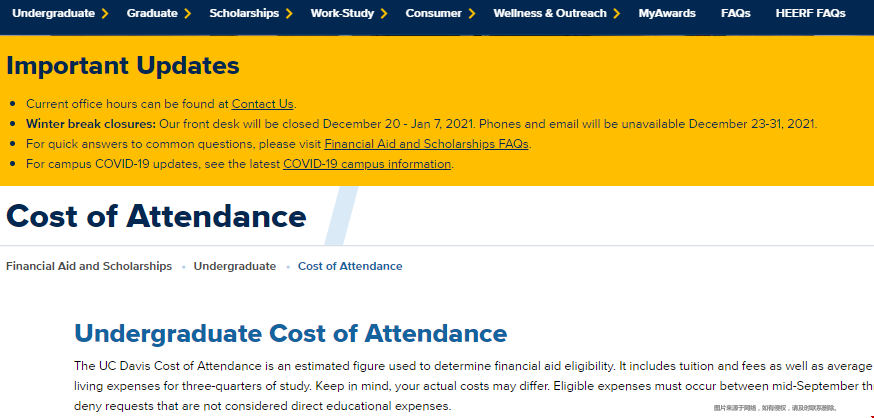Viewport: 874px width, 418px height.
Task: Open the Graduate nav item
Action: point(152,13)
